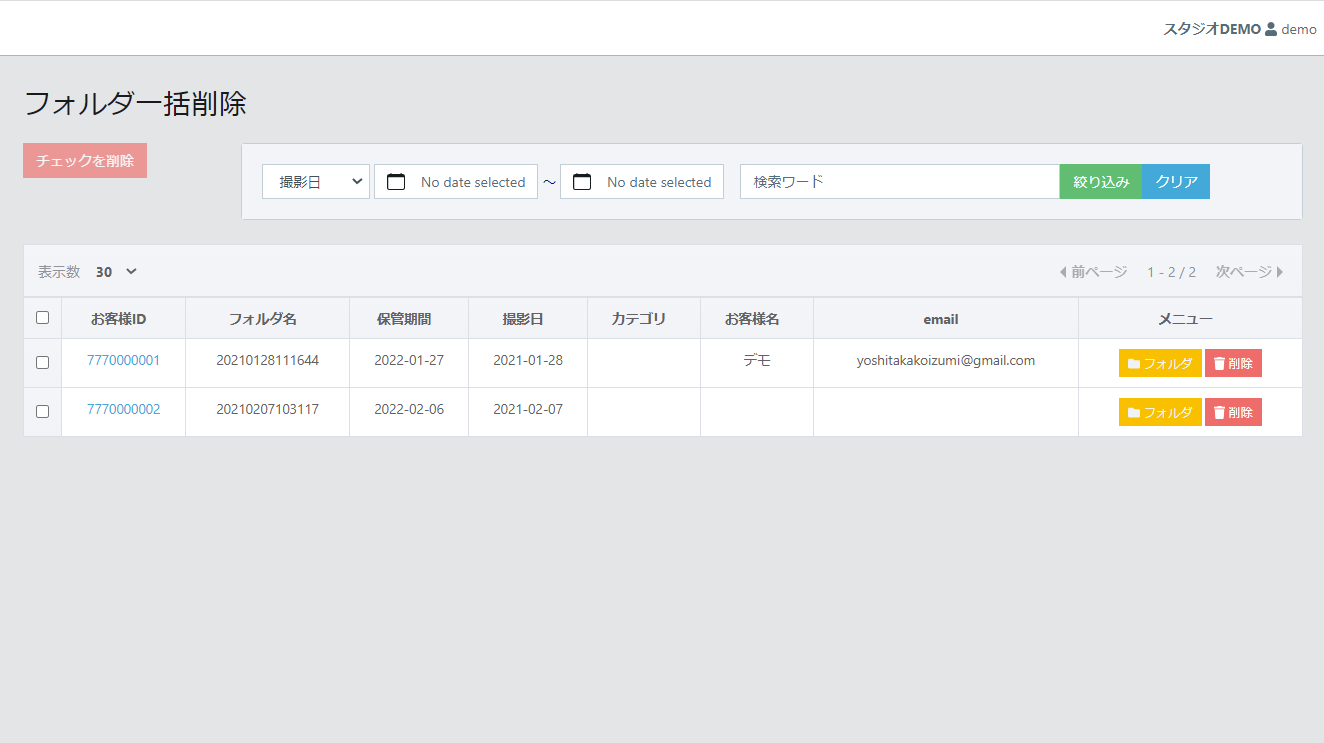The width and height of the screenshot is (1324, 743).
Task: Sort by the フォルダ名 column header
Action: coord(262,319)
